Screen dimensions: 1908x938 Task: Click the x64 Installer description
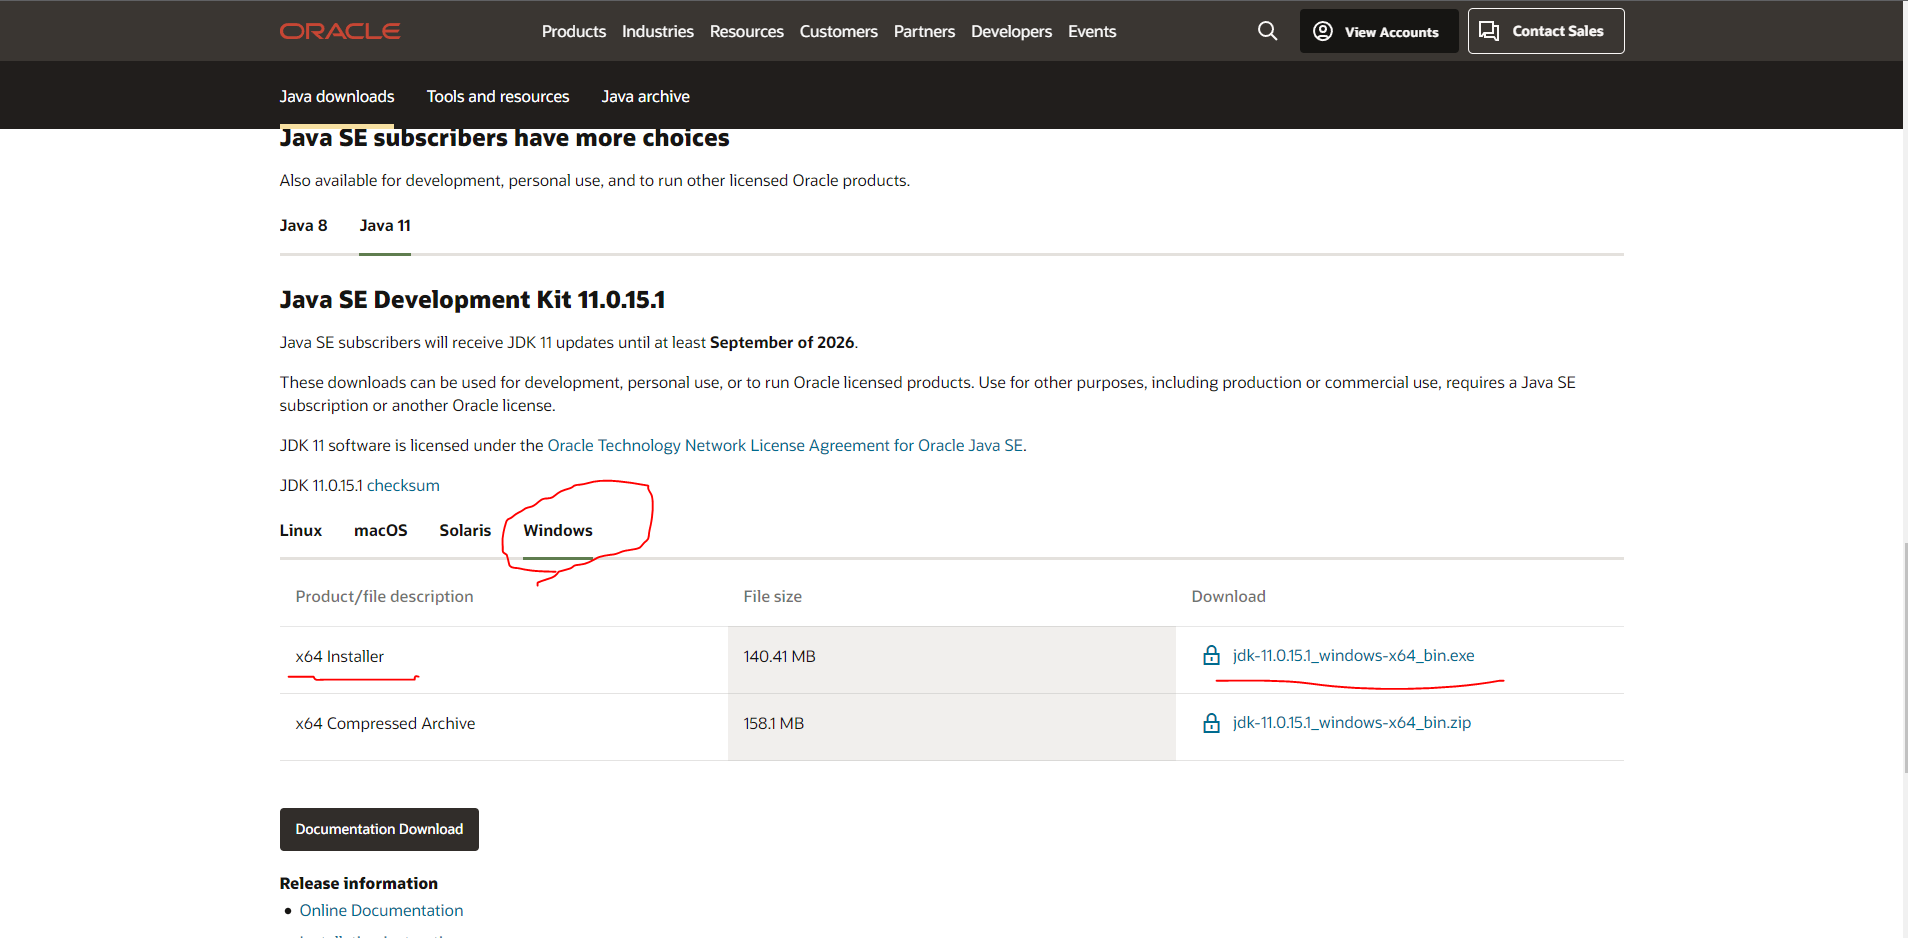point(340,656)
